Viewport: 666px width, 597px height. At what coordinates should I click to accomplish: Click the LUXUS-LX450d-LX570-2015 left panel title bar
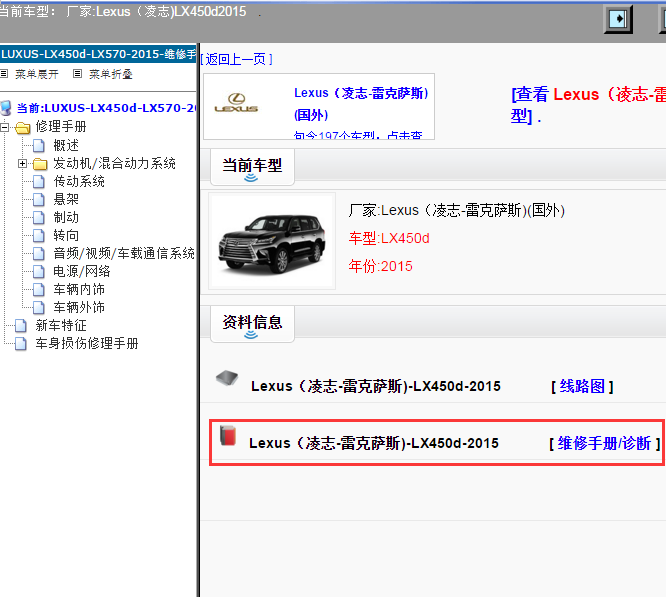click(98, 54)
